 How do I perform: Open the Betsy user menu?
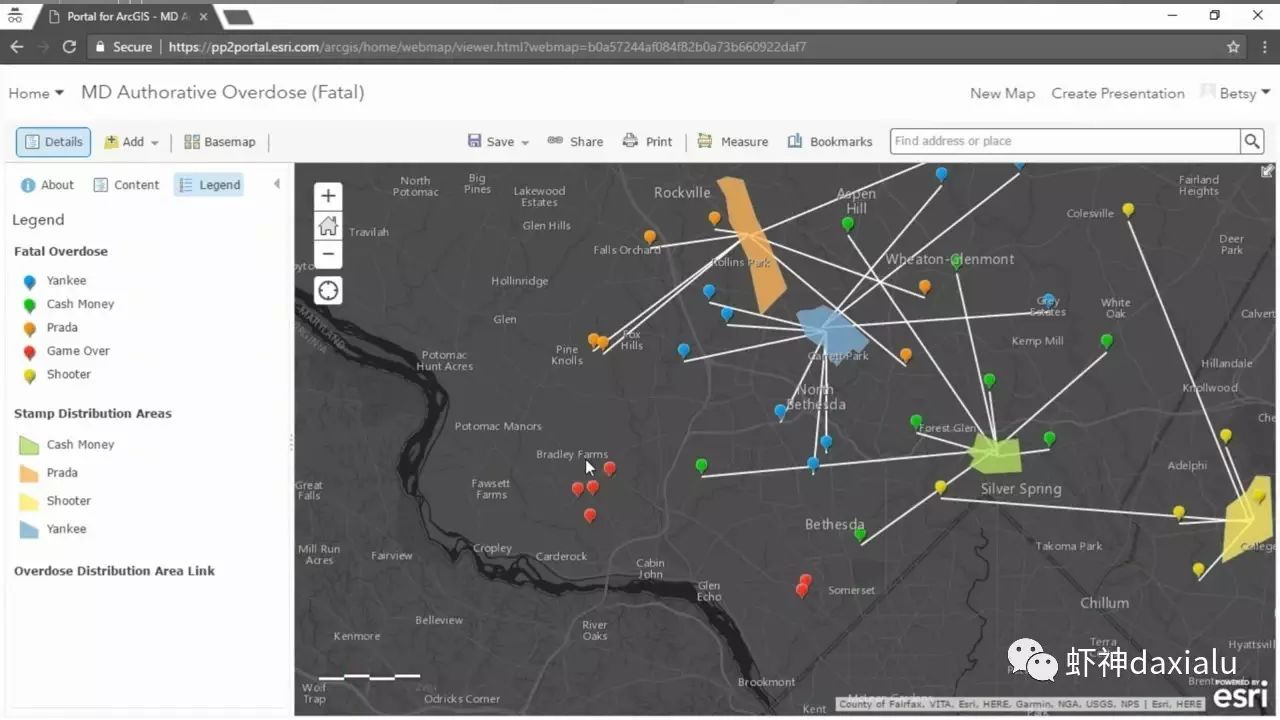[1236, 93]
